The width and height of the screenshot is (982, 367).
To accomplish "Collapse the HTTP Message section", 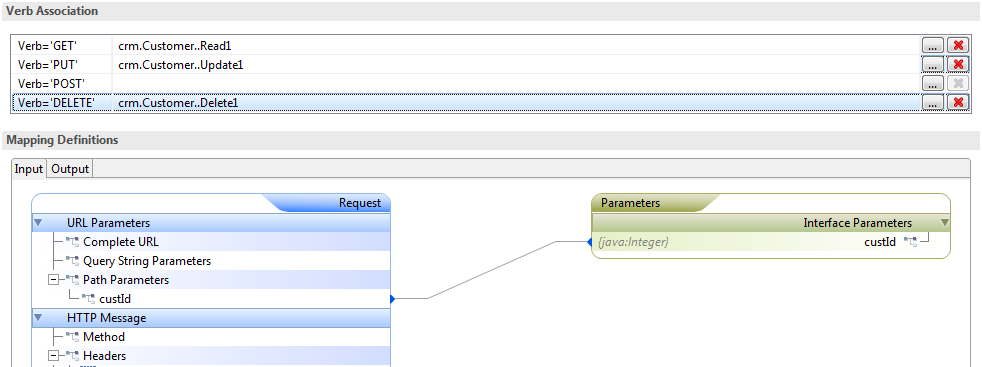I will point(38,318).
